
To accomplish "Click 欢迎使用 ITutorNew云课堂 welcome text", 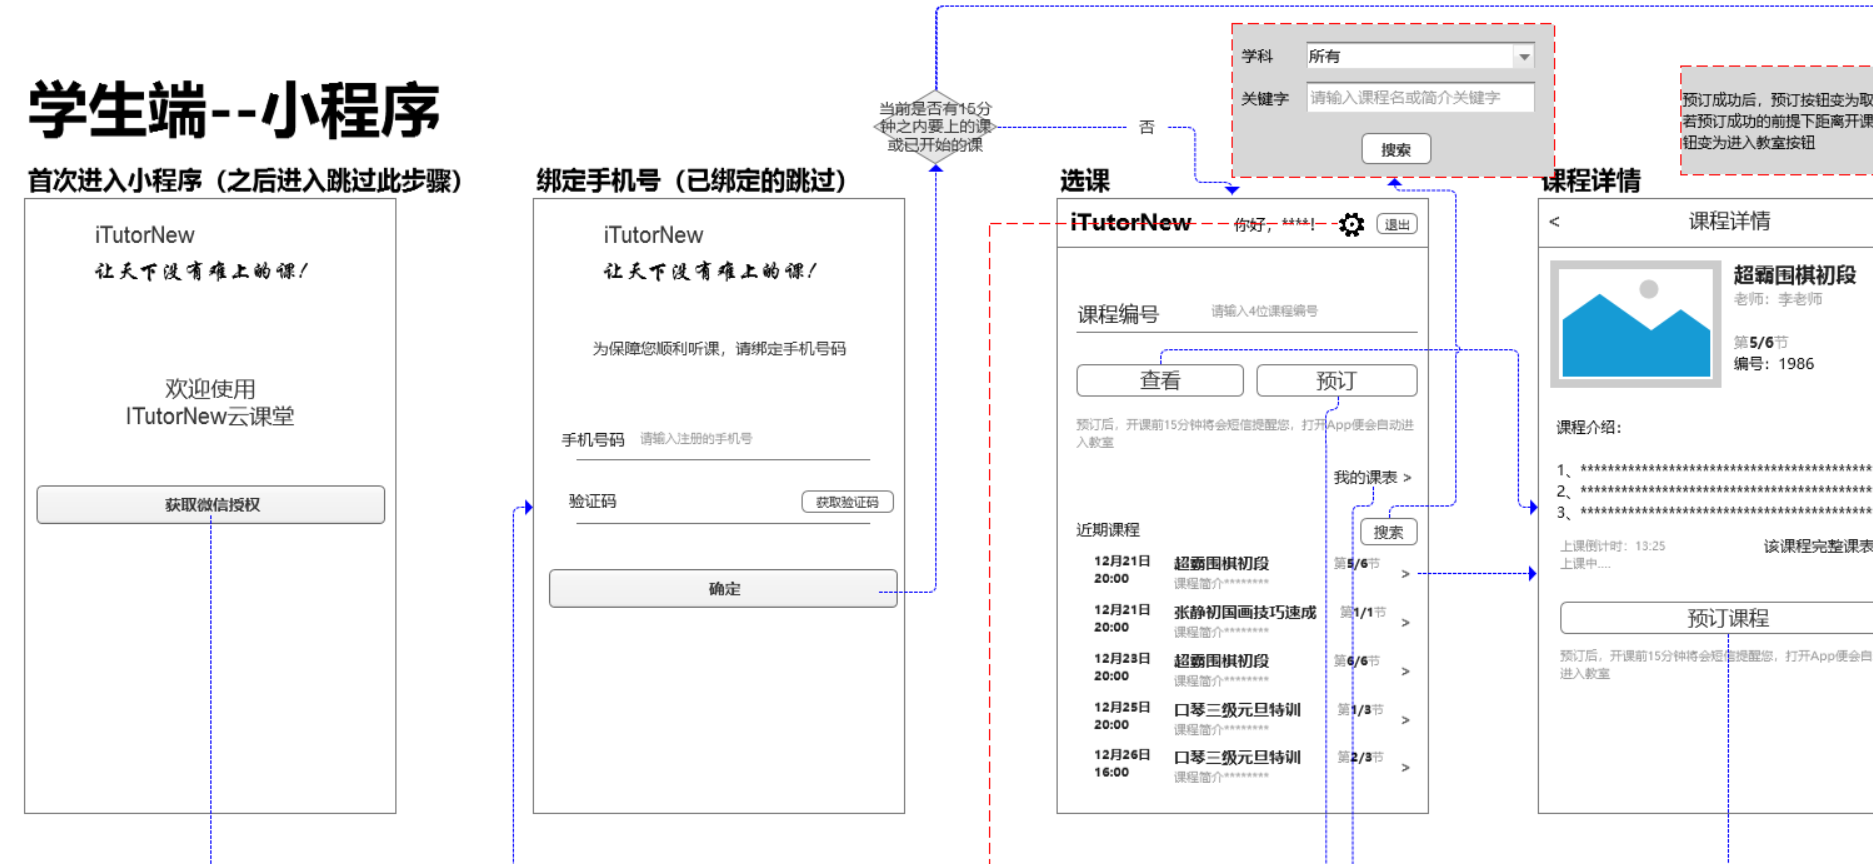I will (x=210, y=402).
